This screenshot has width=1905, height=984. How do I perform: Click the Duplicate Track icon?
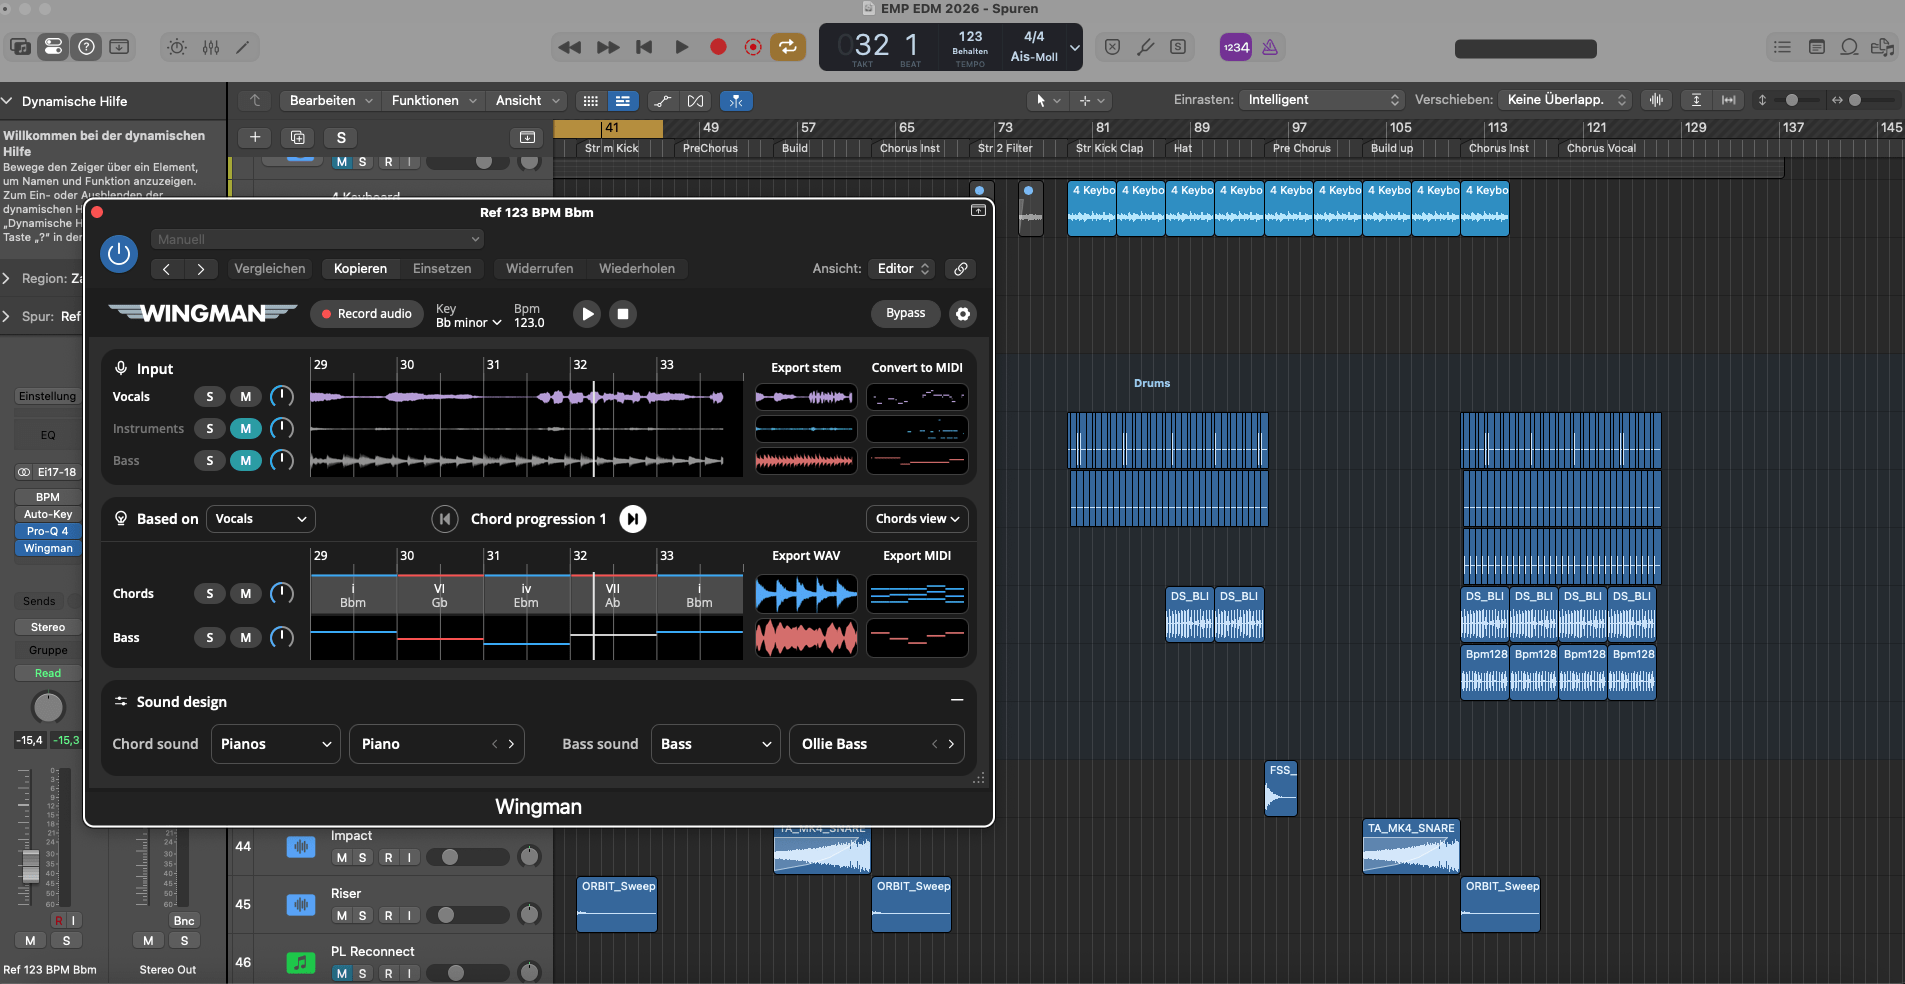coord(298,138)
